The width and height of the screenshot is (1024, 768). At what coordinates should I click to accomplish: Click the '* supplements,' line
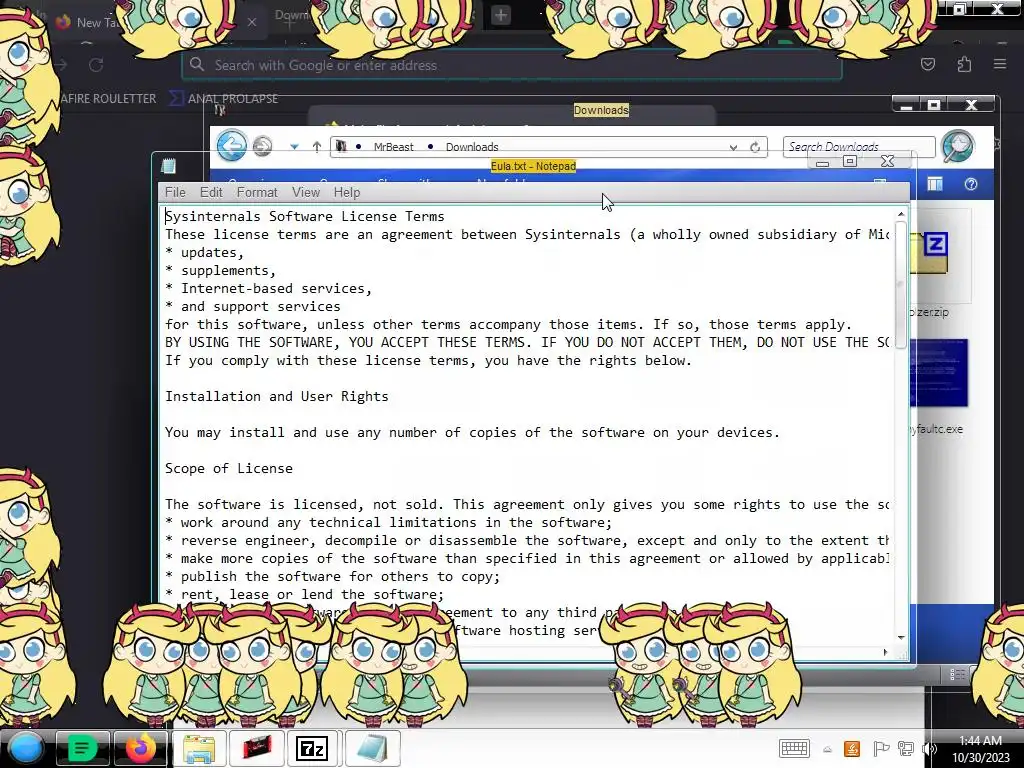click(x=221, y=270)
